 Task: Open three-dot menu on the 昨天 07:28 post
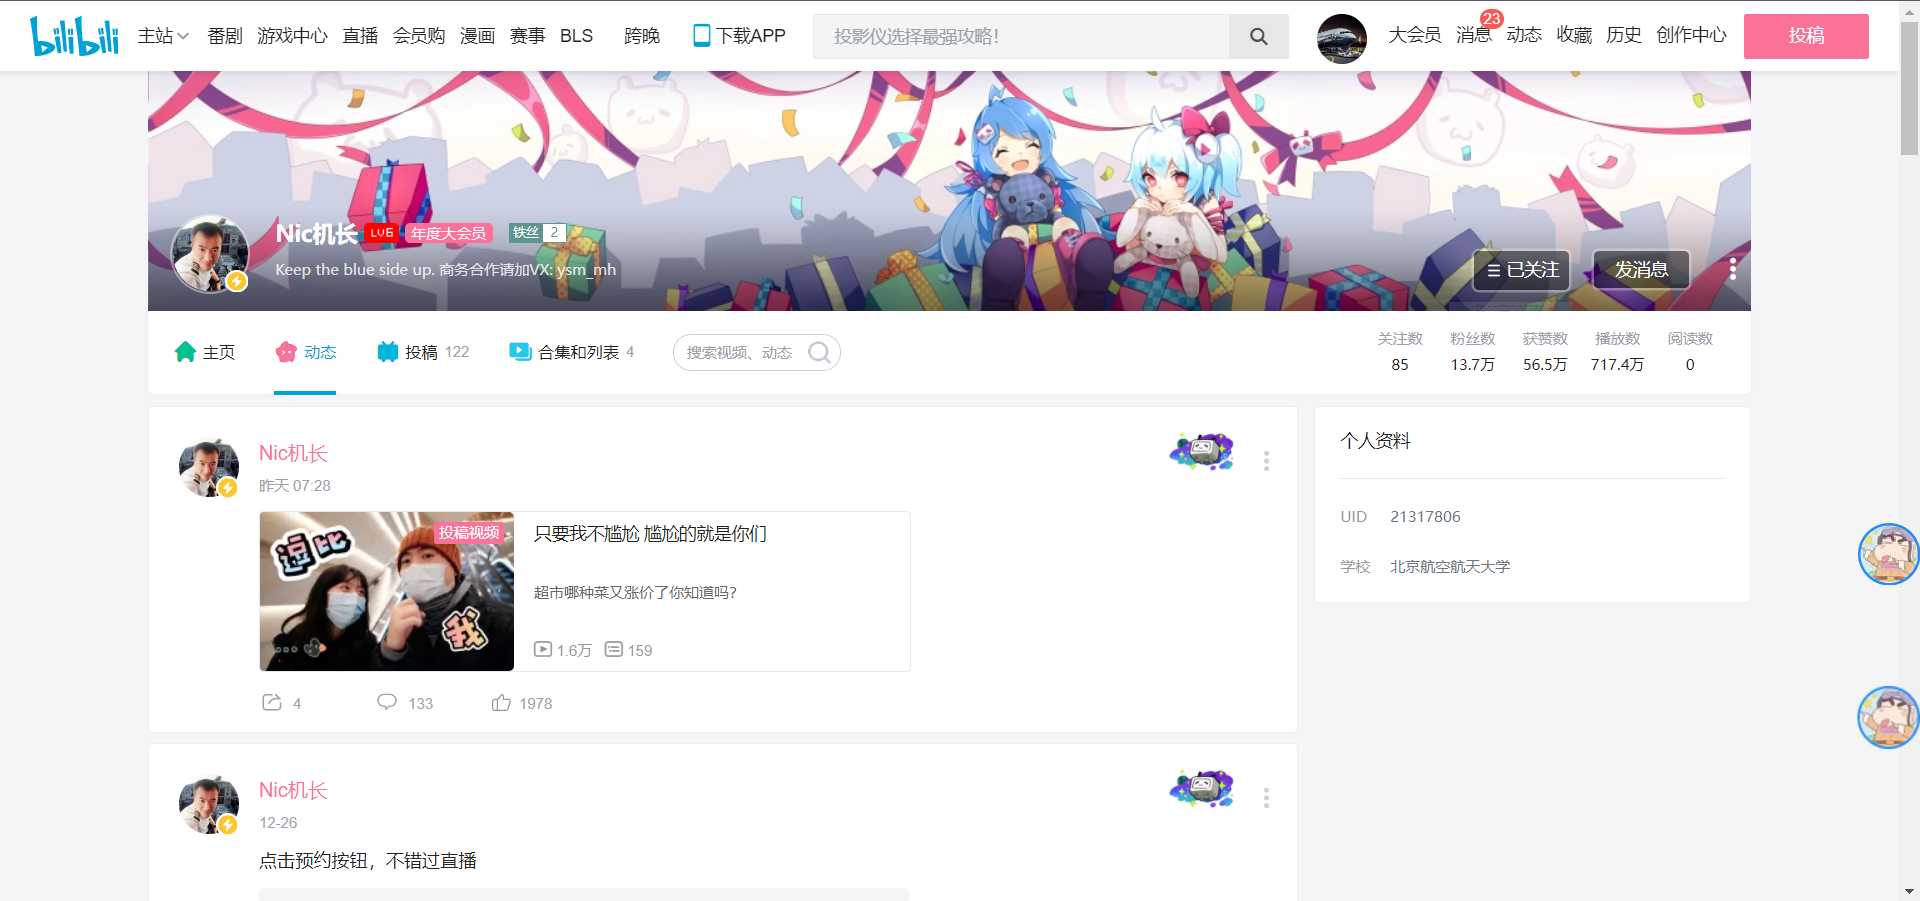(1266, 460)
